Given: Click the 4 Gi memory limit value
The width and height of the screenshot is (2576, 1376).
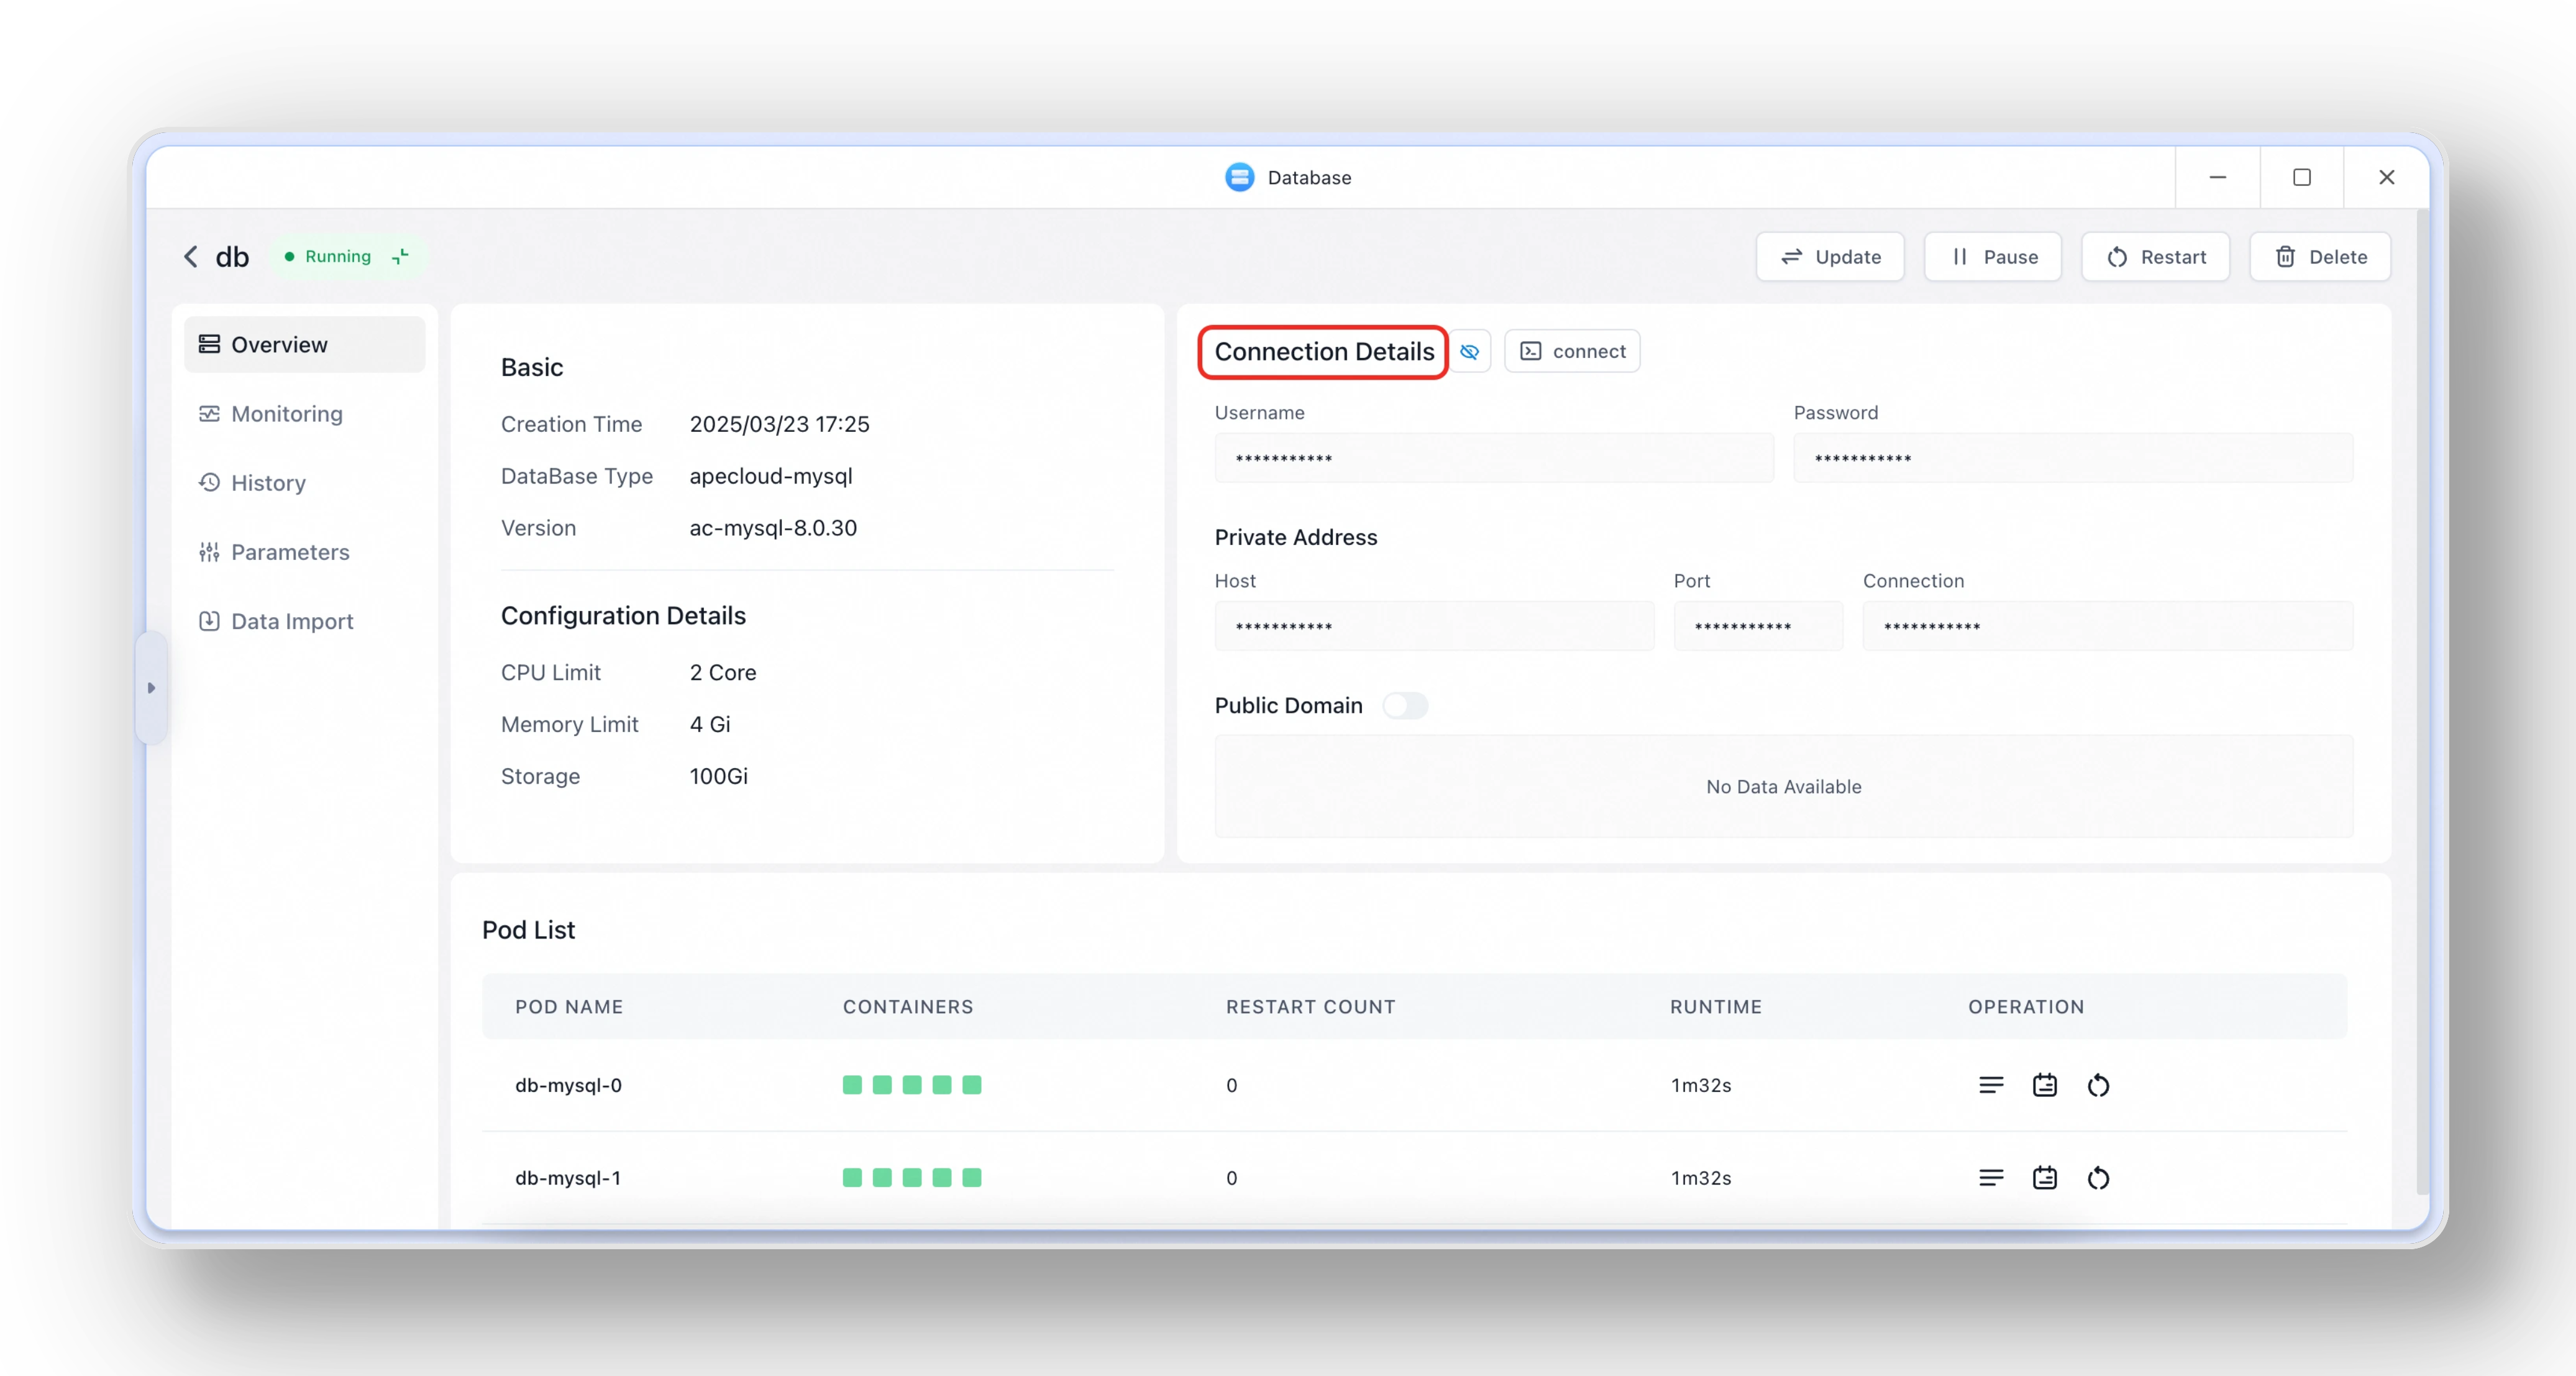Looking at the screenshot, I should 710,724.
